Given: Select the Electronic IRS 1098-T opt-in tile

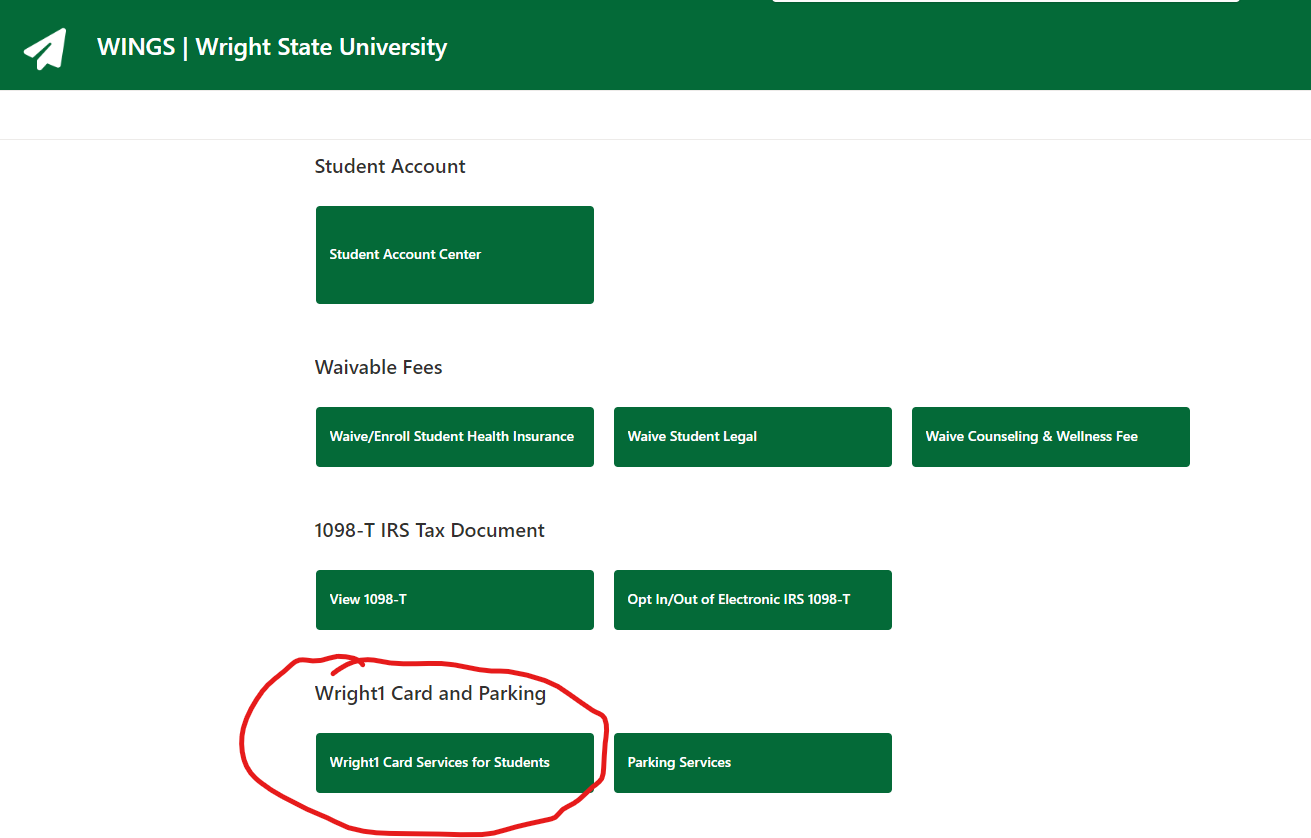Looking at the screenshot, I should [x=752, y=599].
